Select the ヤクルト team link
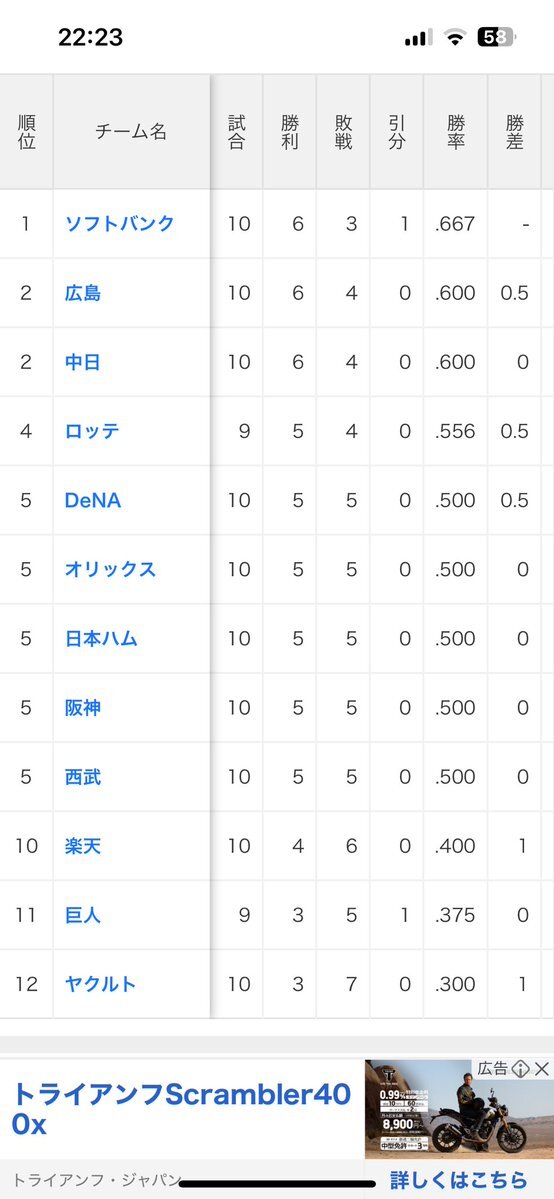The width and height of the screenshot is (554, 1199). [x=101, y=983]
